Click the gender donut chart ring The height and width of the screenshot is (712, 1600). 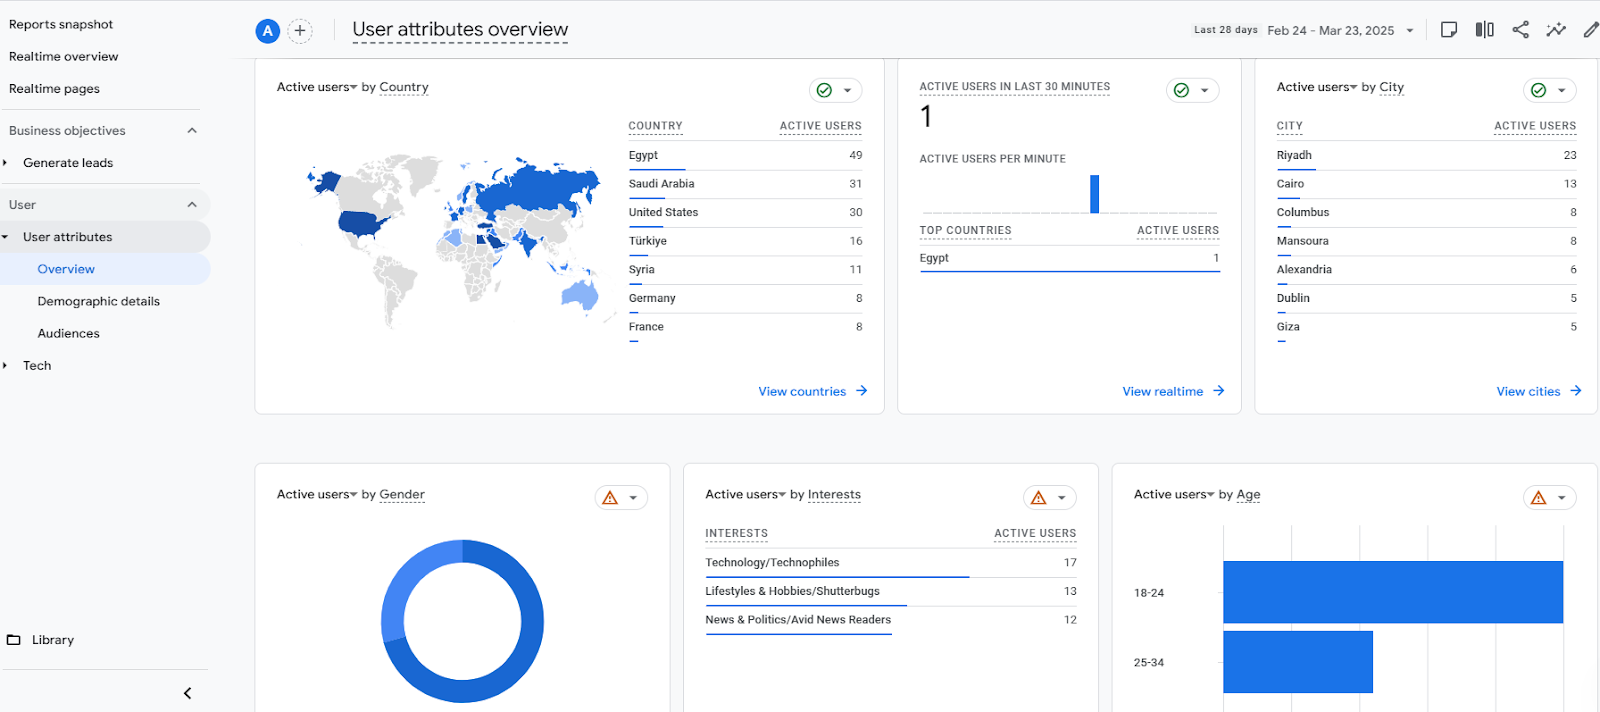click(463, 621)
